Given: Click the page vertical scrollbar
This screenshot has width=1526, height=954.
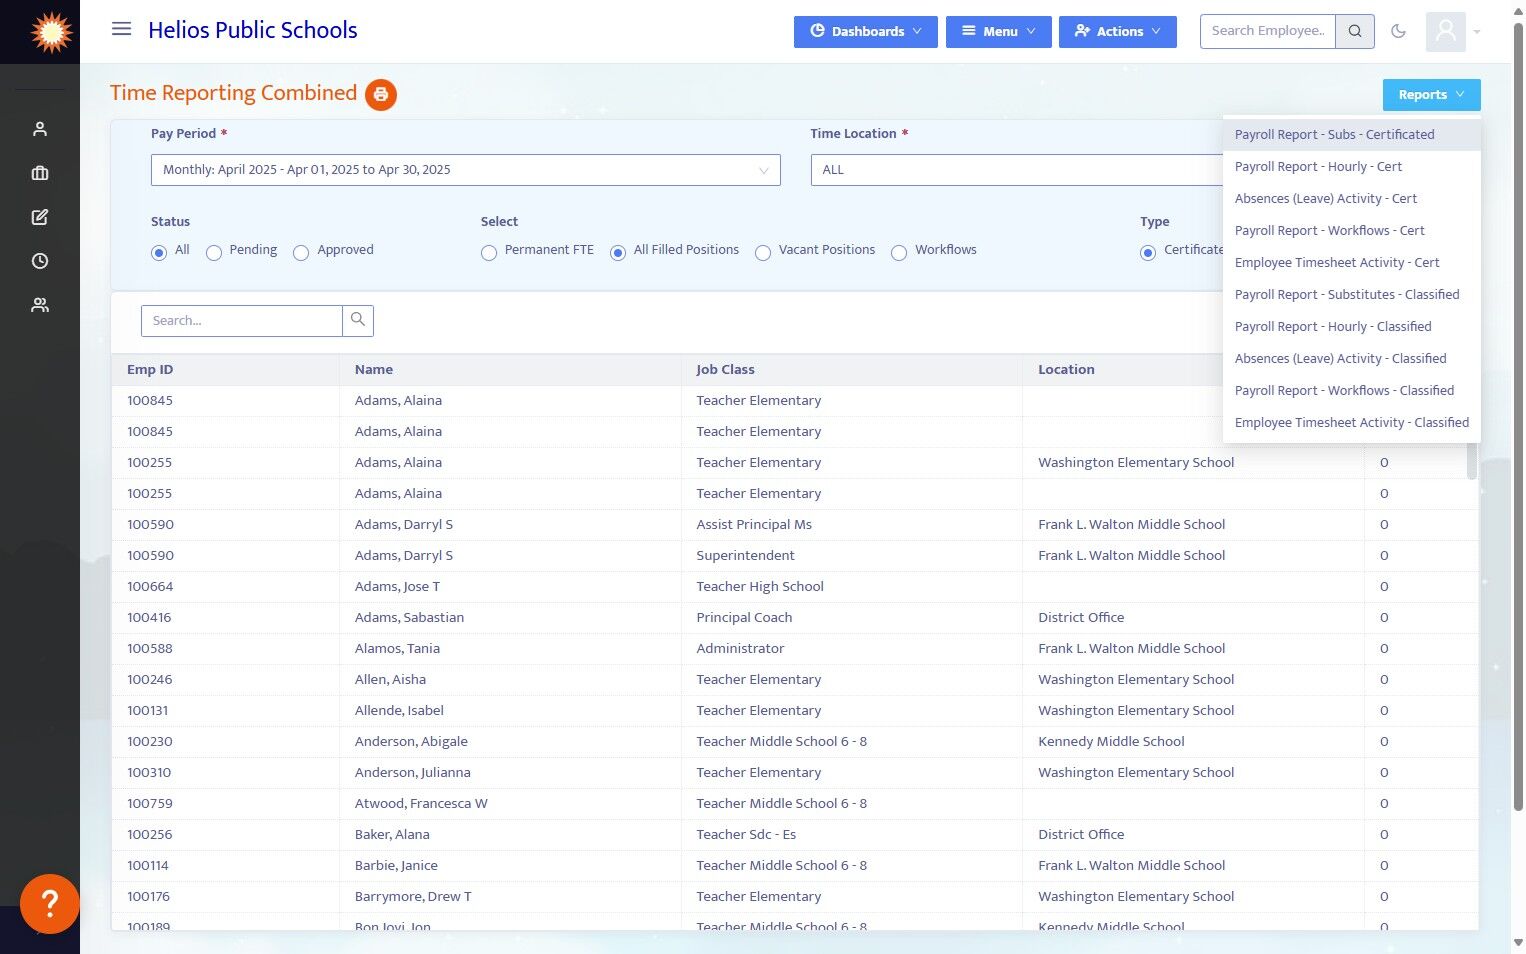Looking at the screenshot, I should pyautogui.click(x=1518, y=415).
